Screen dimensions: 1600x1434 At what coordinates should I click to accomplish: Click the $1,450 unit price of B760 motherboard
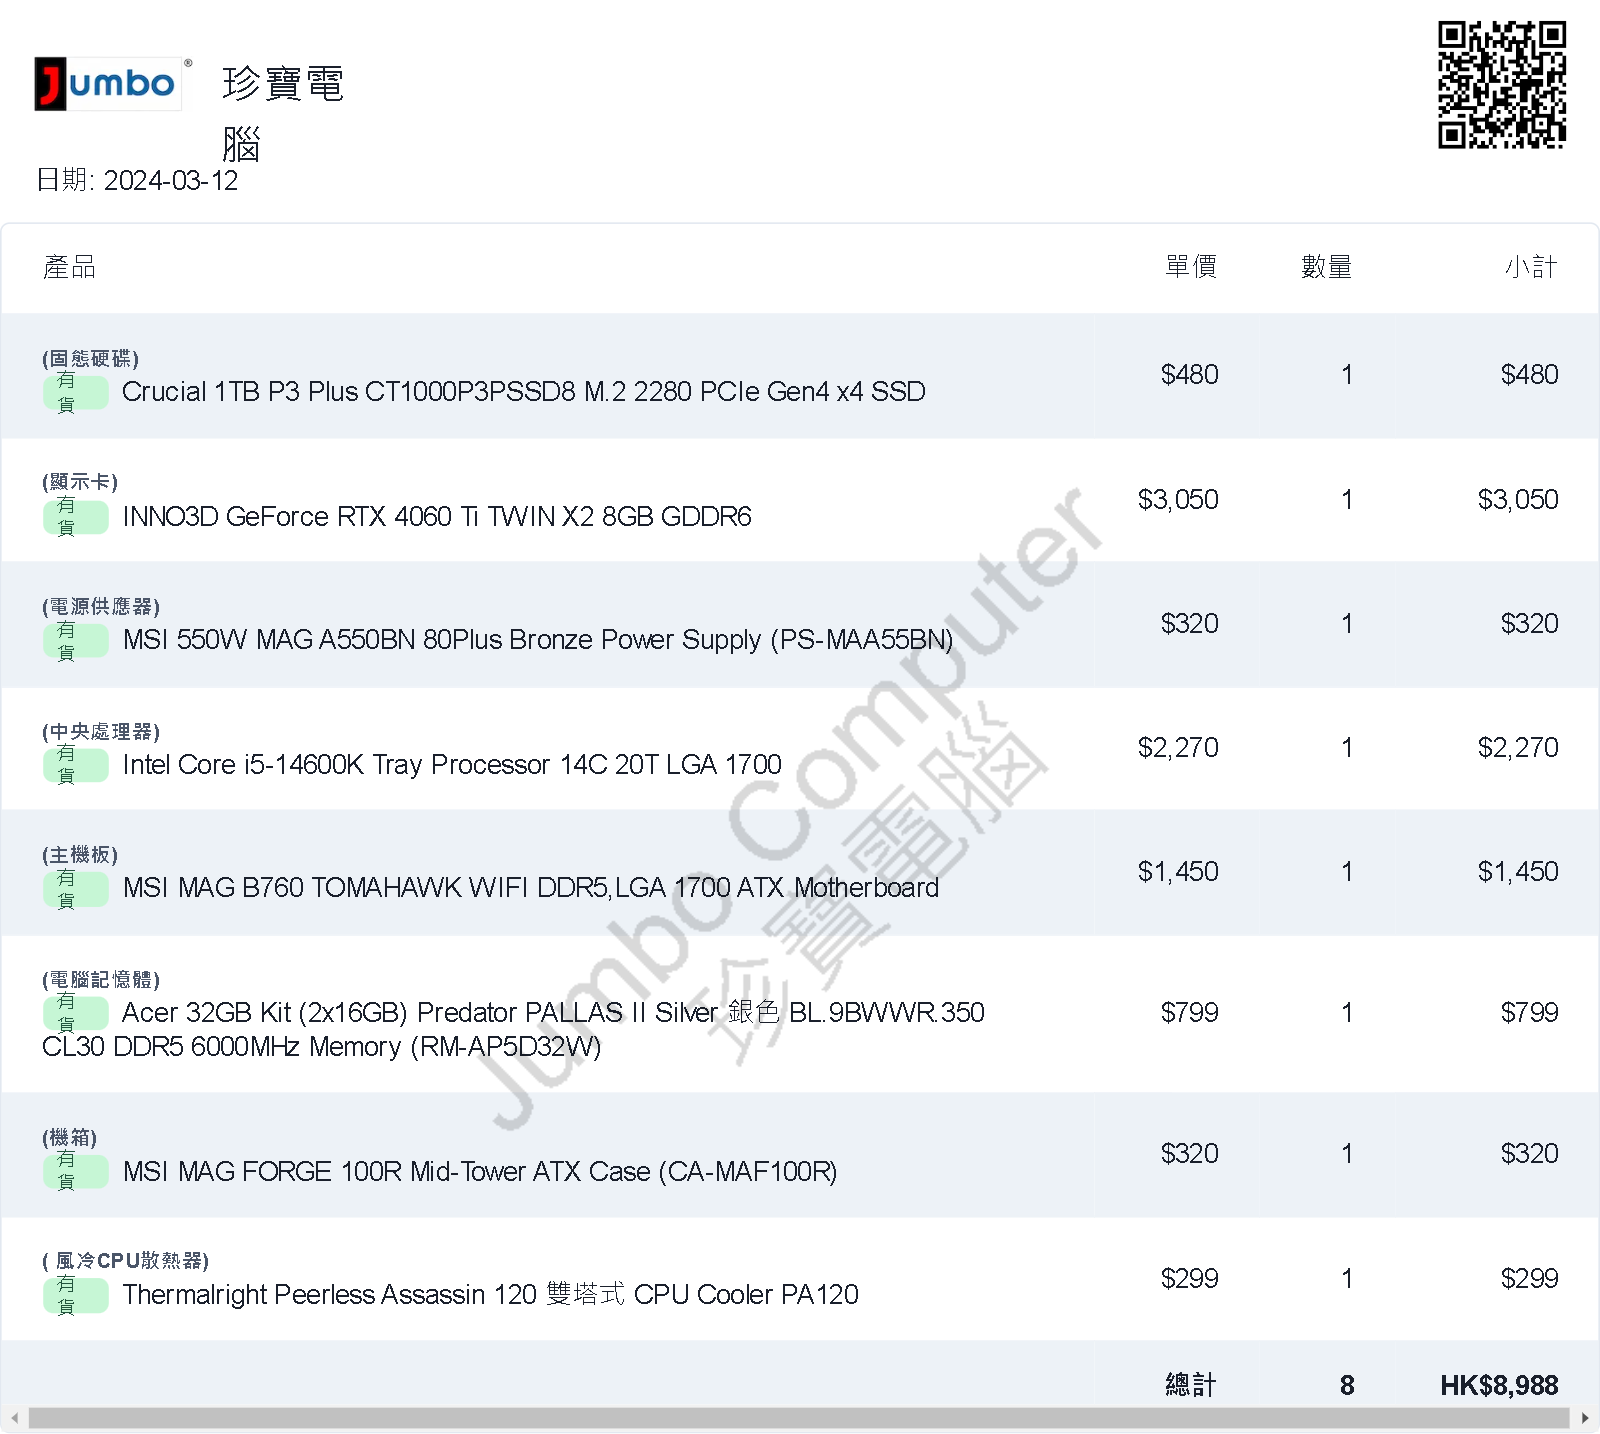point(1178,872)
